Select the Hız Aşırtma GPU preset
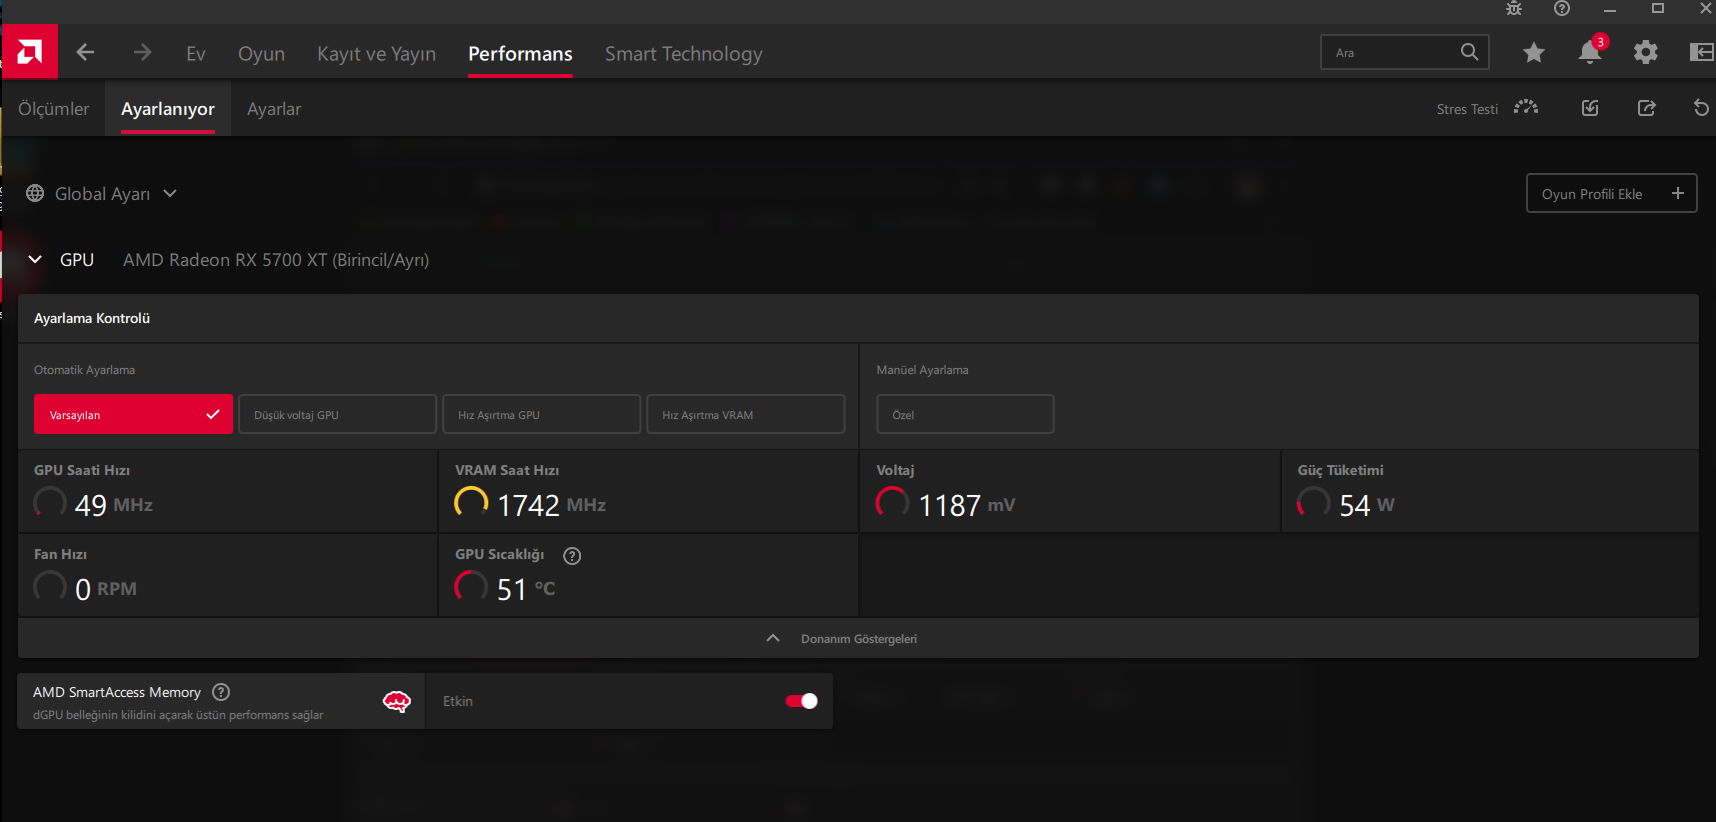This screenshot has width=1716, height=822. [x=541, y=414]
